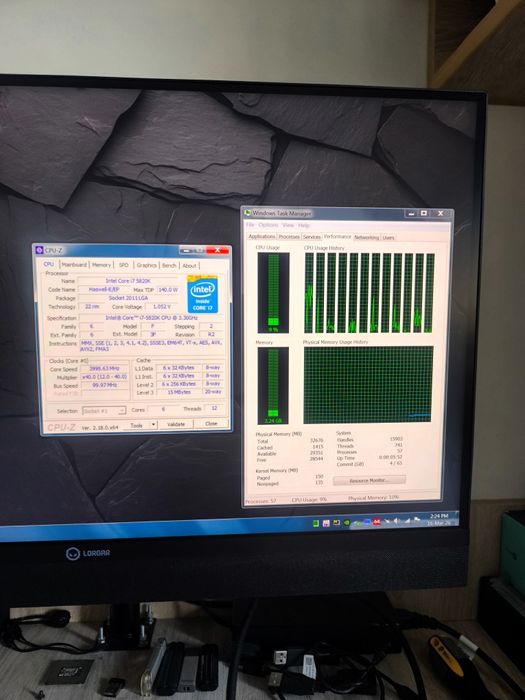Maximize the Windows Task Manager window

pyautogui.click(x=424, y=213)
